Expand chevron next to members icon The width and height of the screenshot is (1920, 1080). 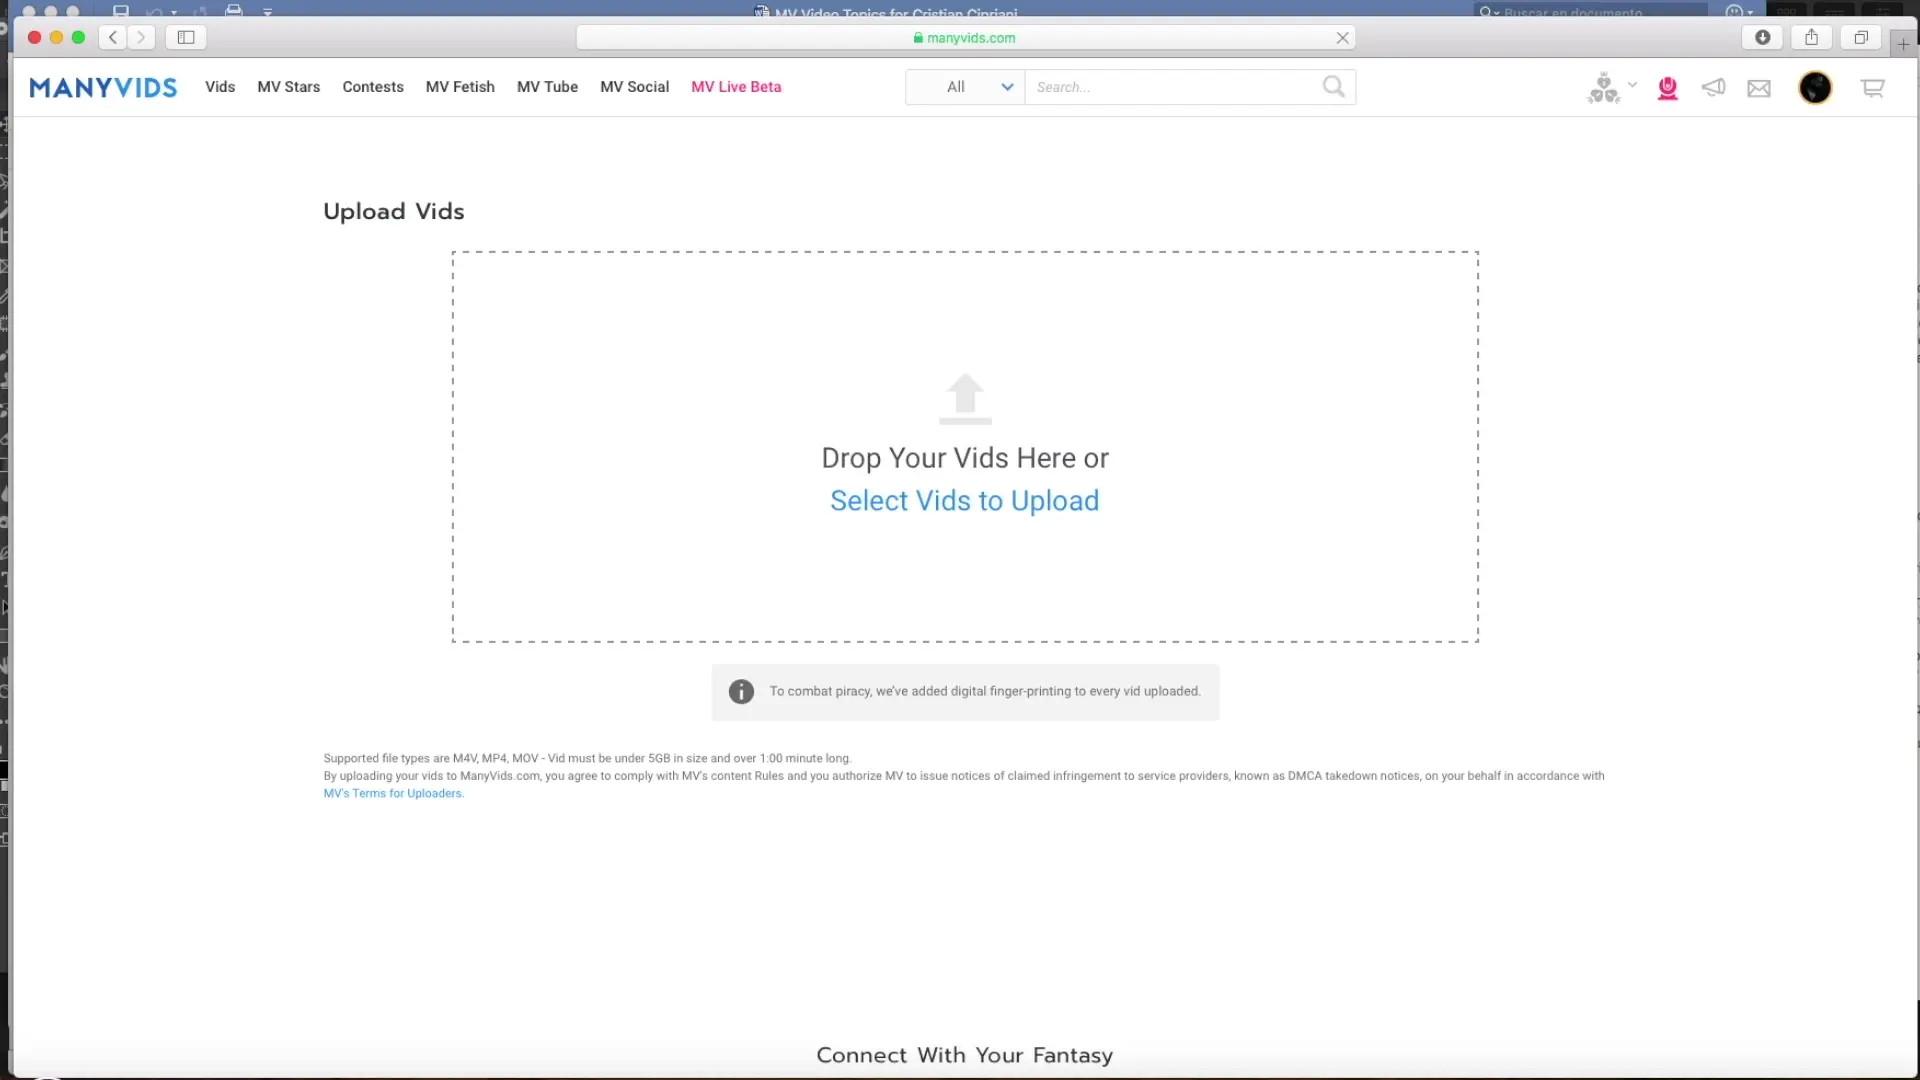point(1633,85)
